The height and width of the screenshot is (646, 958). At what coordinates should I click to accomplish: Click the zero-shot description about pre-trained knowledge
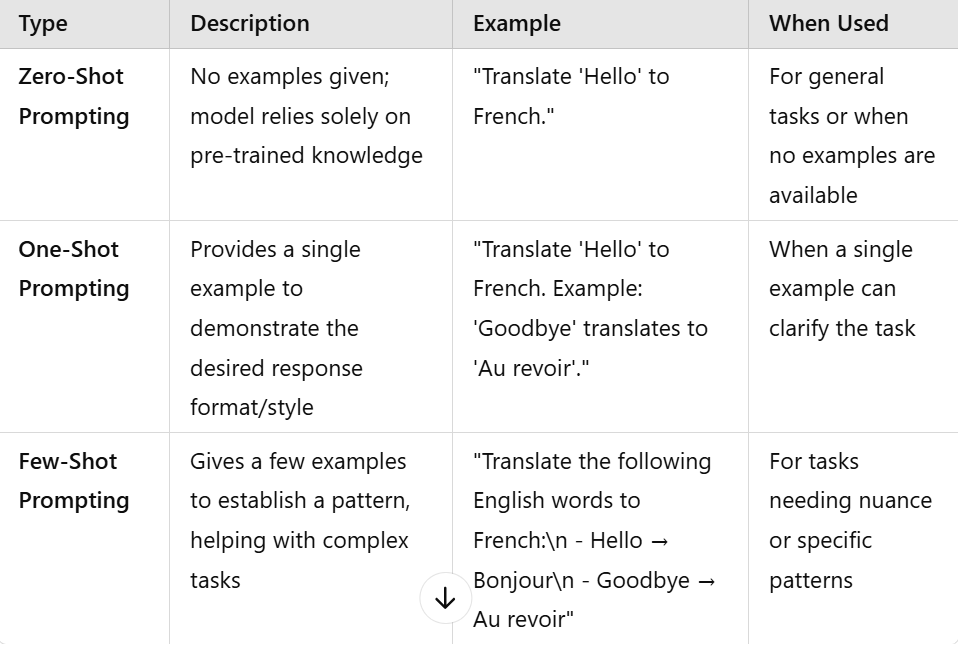(306, 116)
